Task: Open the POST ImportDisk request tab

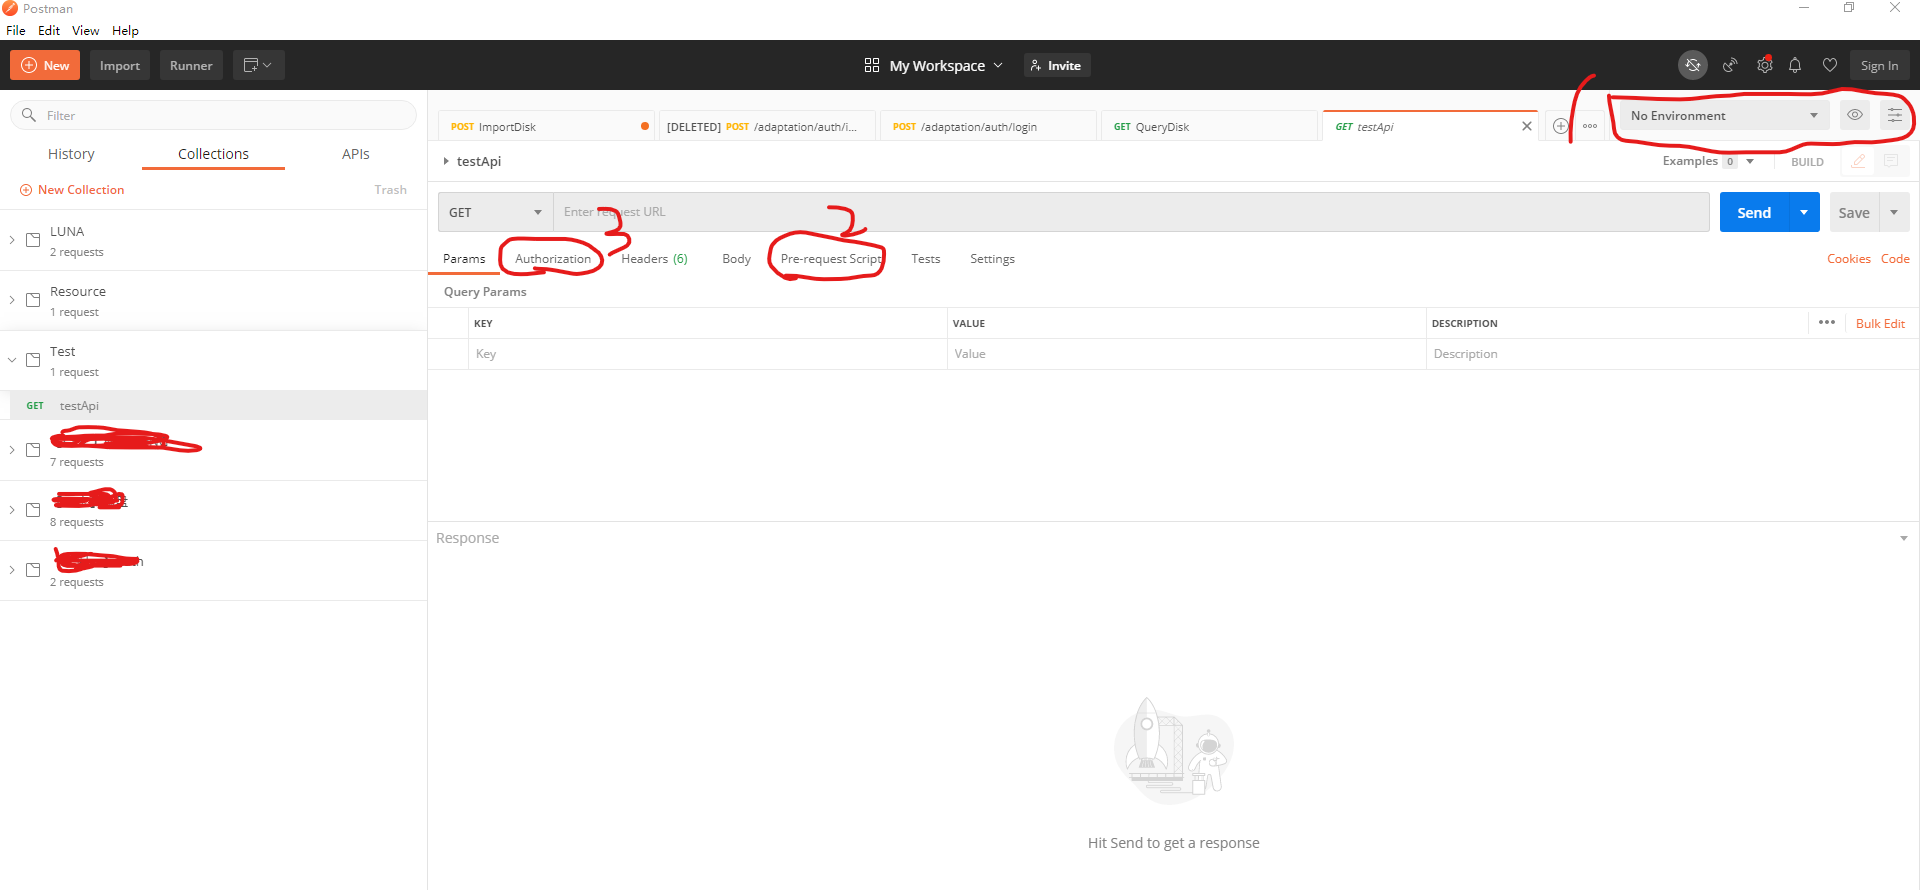Action: [x=546, y=127]
